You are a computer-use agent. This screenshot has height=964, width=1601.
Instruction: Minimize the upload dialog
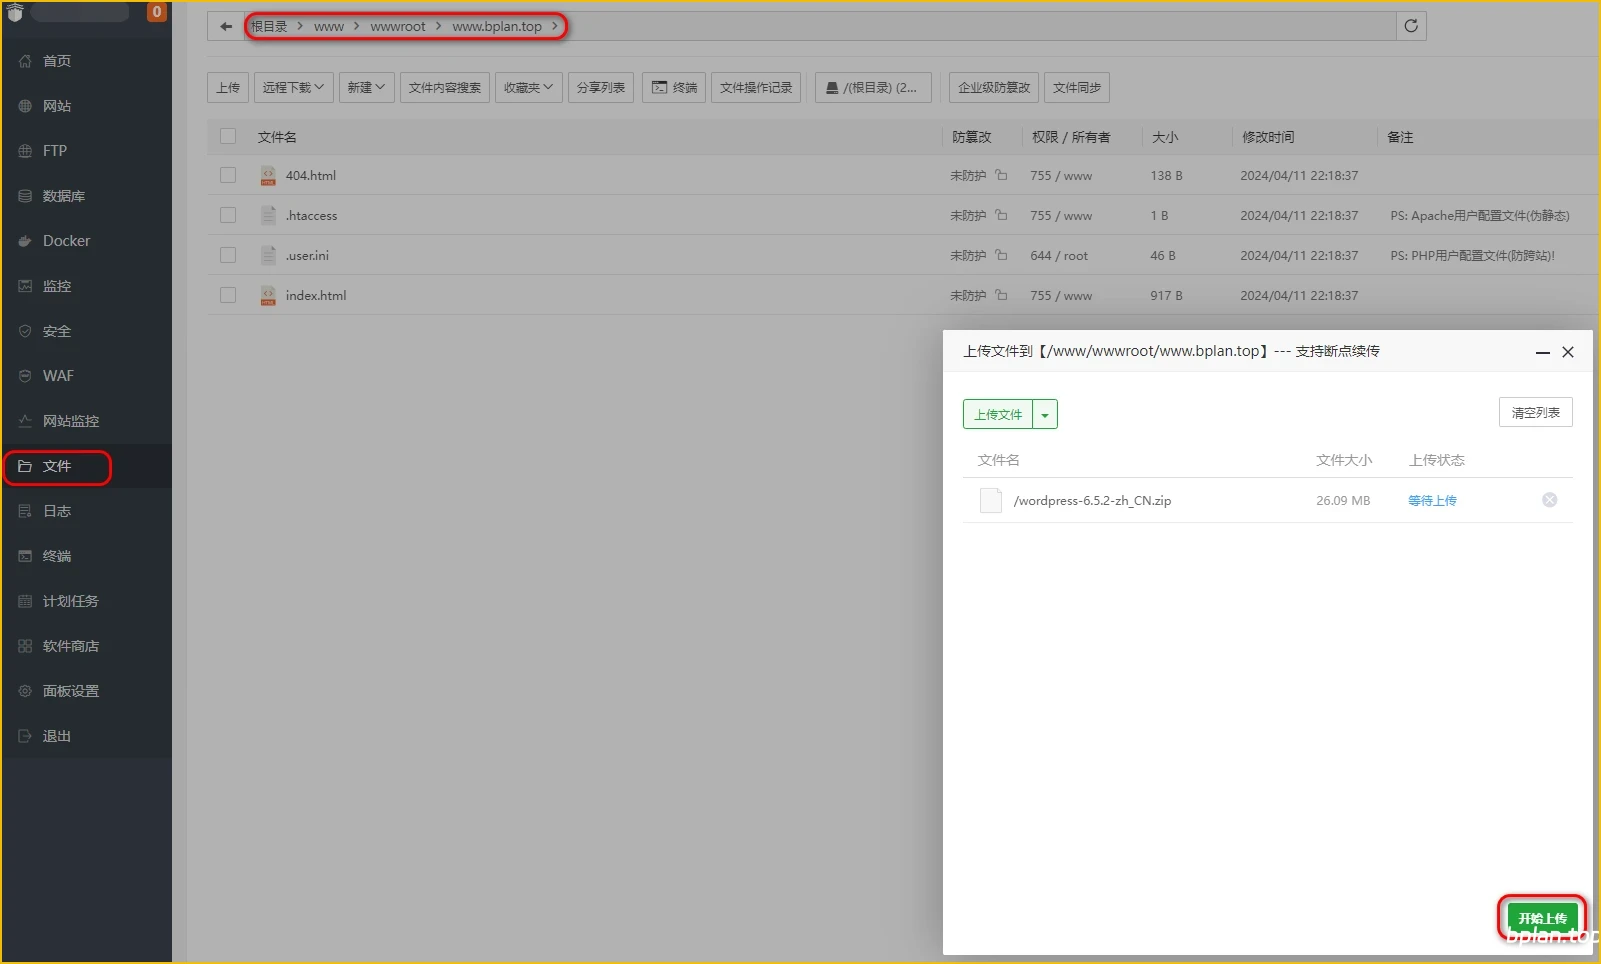(x=1542, y=352)
